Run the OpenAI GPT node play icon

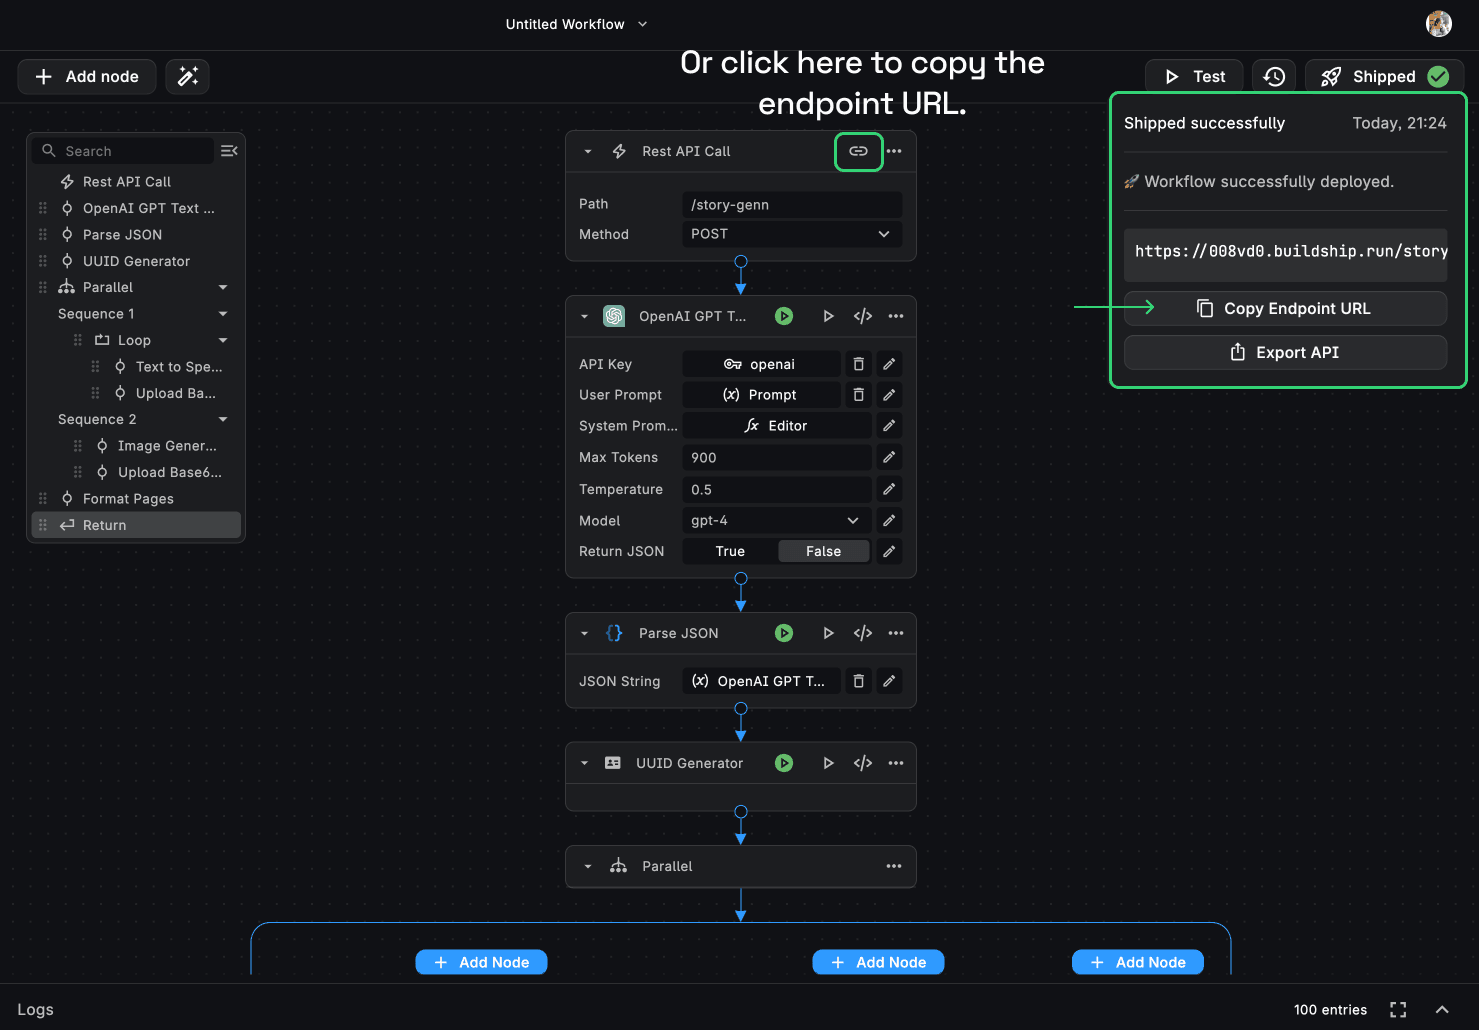[828, 316]
